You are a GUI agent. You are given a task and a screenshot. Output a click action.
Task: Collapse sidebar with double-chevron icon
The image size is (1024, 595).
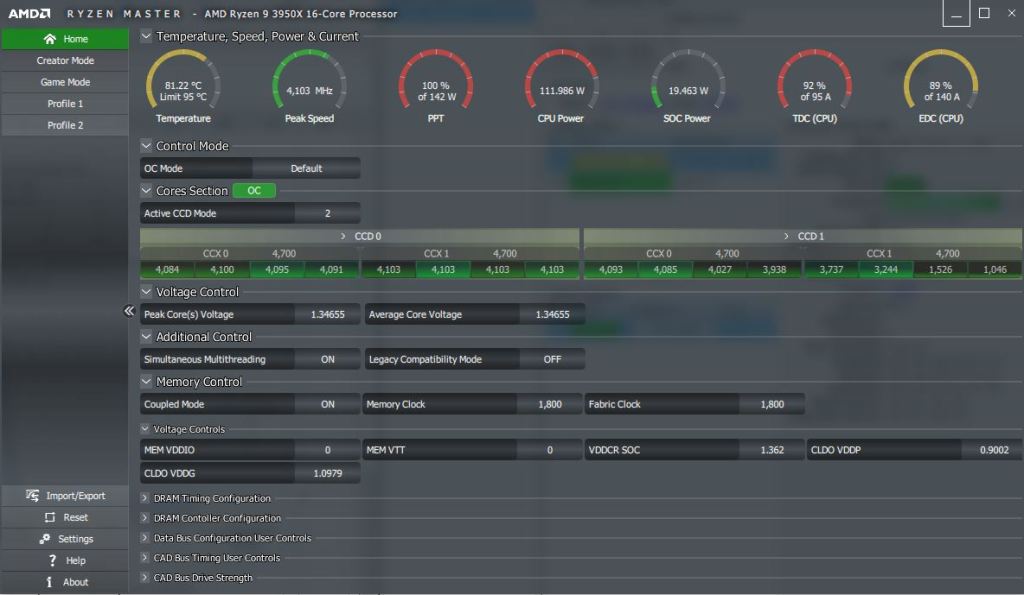[129, 311]
